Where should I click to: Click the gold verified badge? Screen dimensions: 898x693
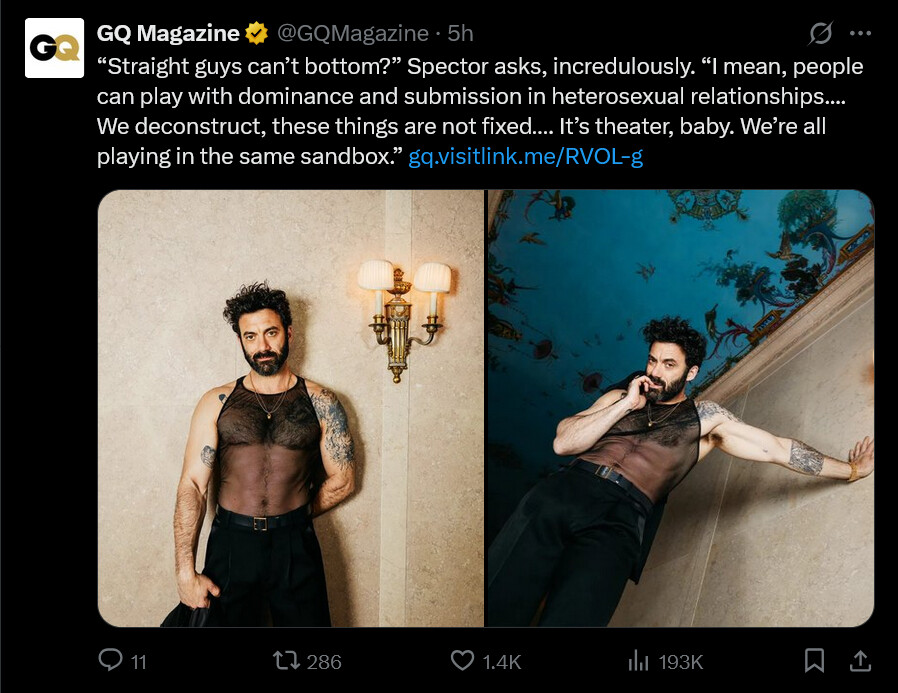click(256, 33)
